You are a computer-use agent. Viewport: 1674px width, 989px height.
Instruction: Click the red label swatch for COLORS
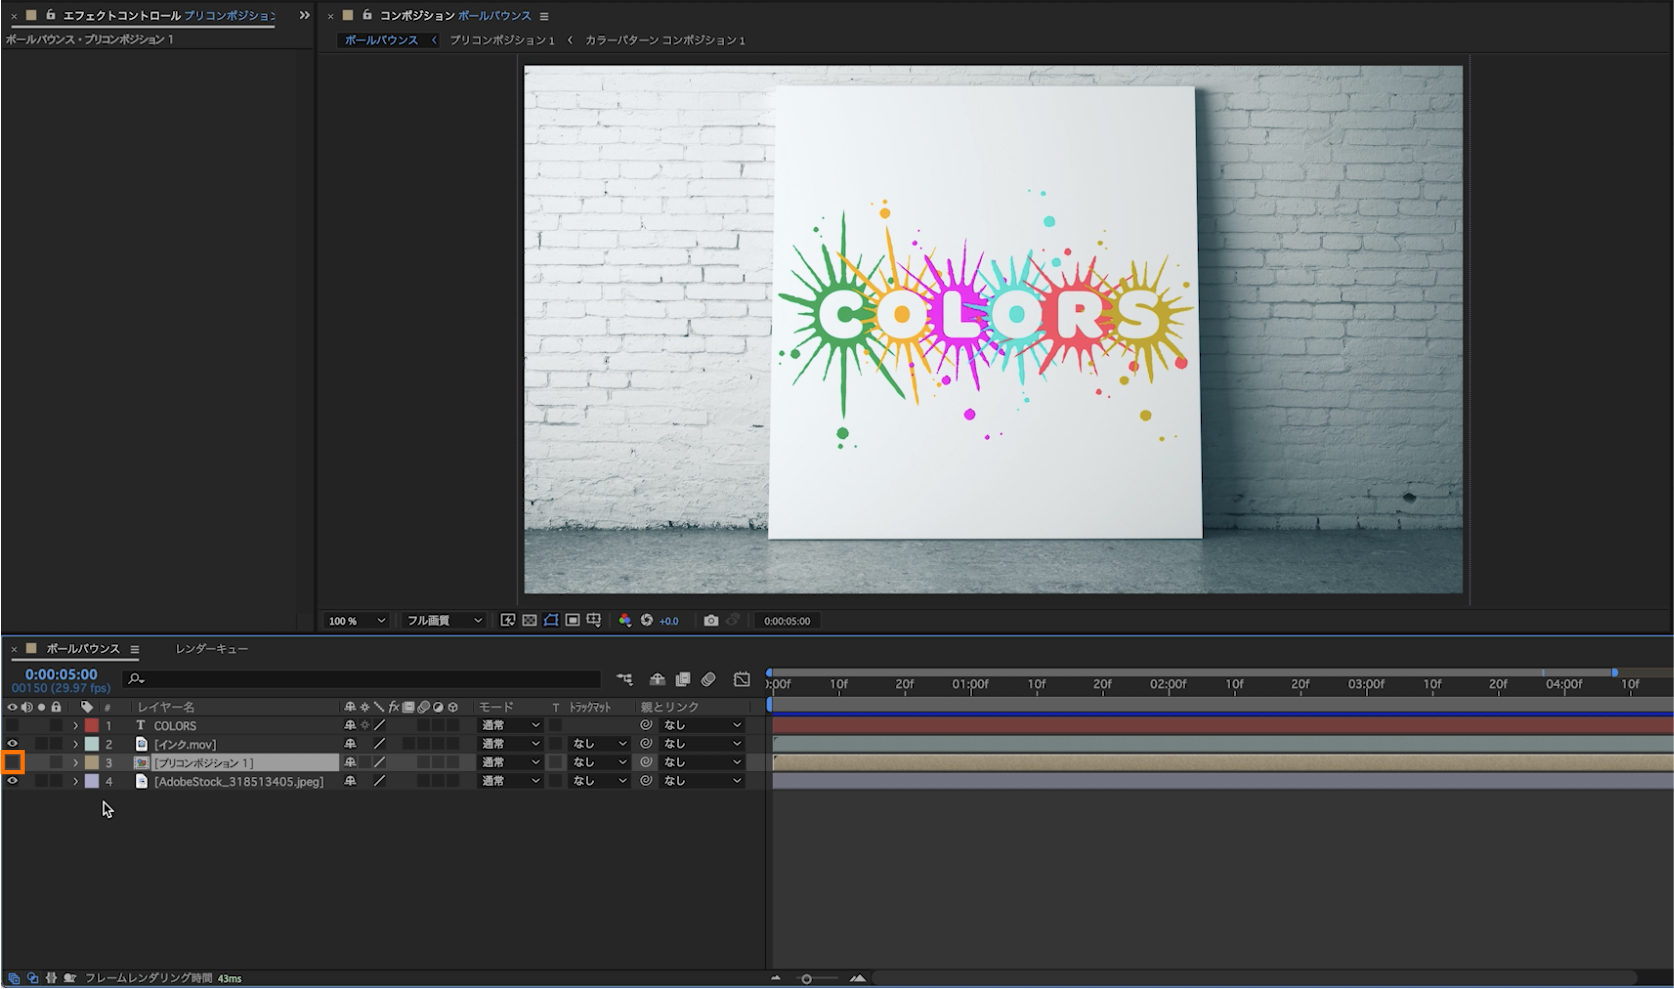pos(92,726)
